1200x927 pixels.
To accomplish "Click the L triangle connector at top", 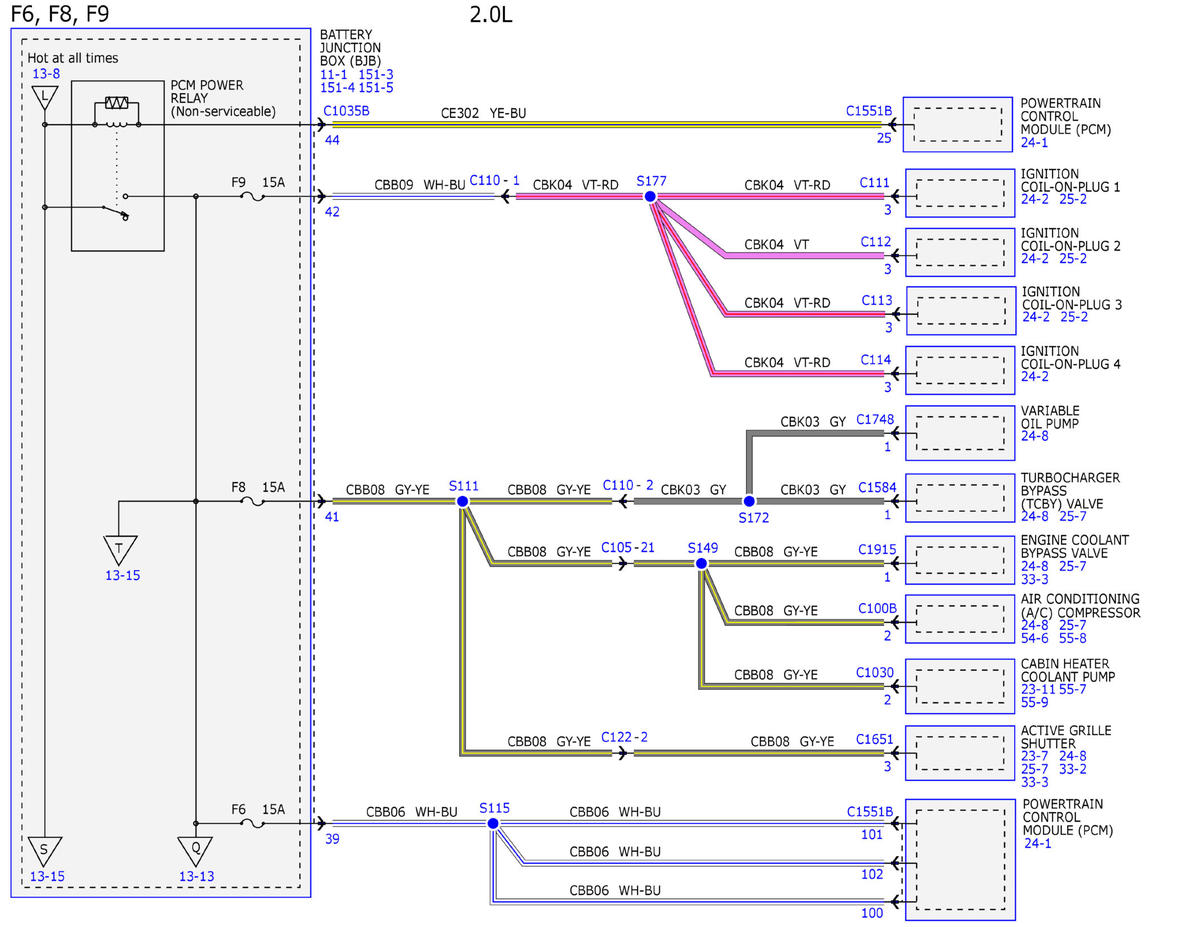I will [x=44, y=97].
